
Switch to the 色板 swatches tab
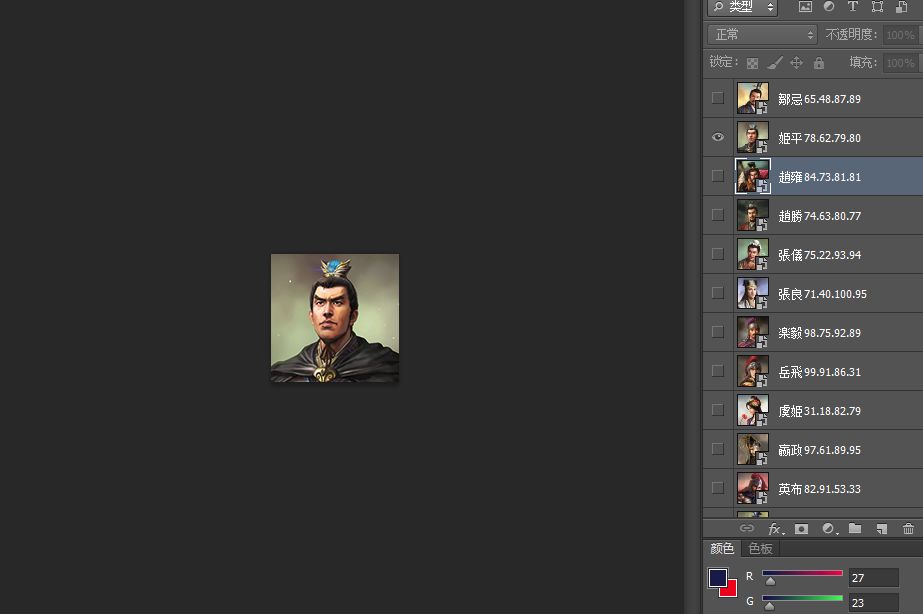point(760,549)
